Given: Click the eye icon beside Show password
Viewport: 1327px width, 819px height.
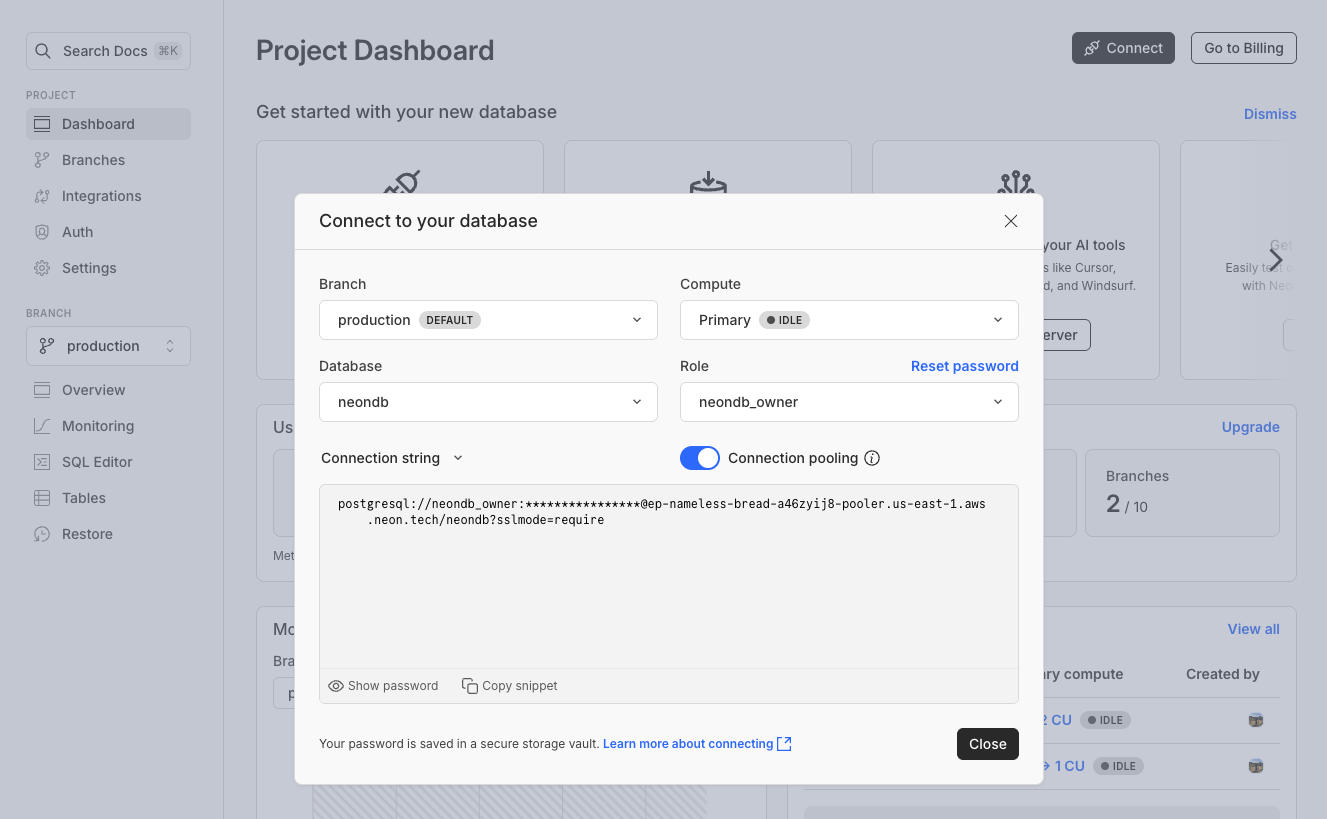Looking at the screenshot, I should click(336, 686).
